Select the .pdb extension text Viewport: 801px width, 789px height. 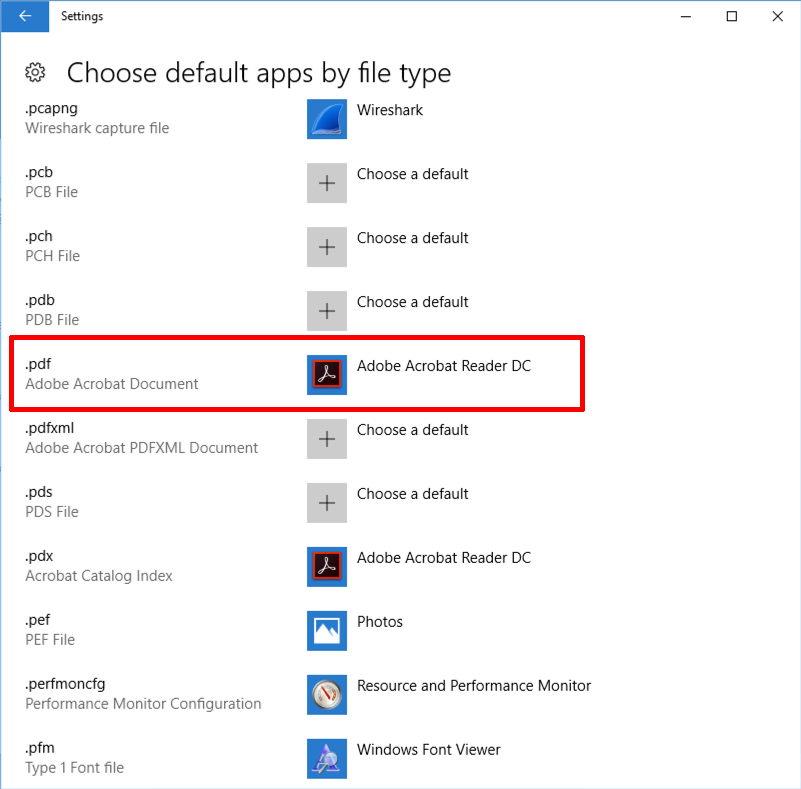click(x=40, y=300)
